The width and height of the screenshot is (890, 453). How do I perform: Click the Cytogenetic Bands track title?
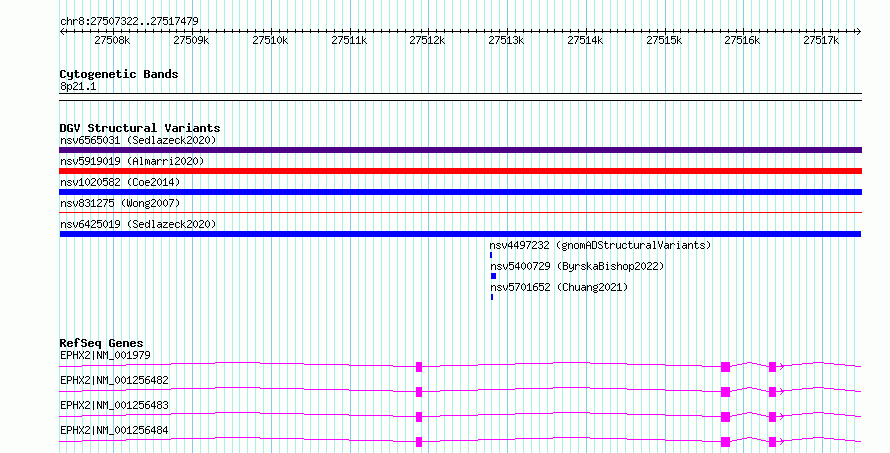coord(119,74)
